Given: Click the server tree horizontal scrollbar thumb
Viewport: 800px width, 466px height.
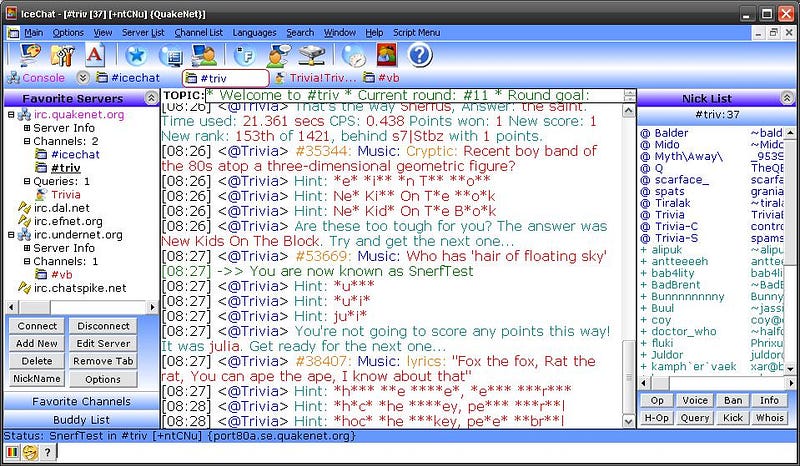Looking at the screenshot, I should [x=35, y=307].
